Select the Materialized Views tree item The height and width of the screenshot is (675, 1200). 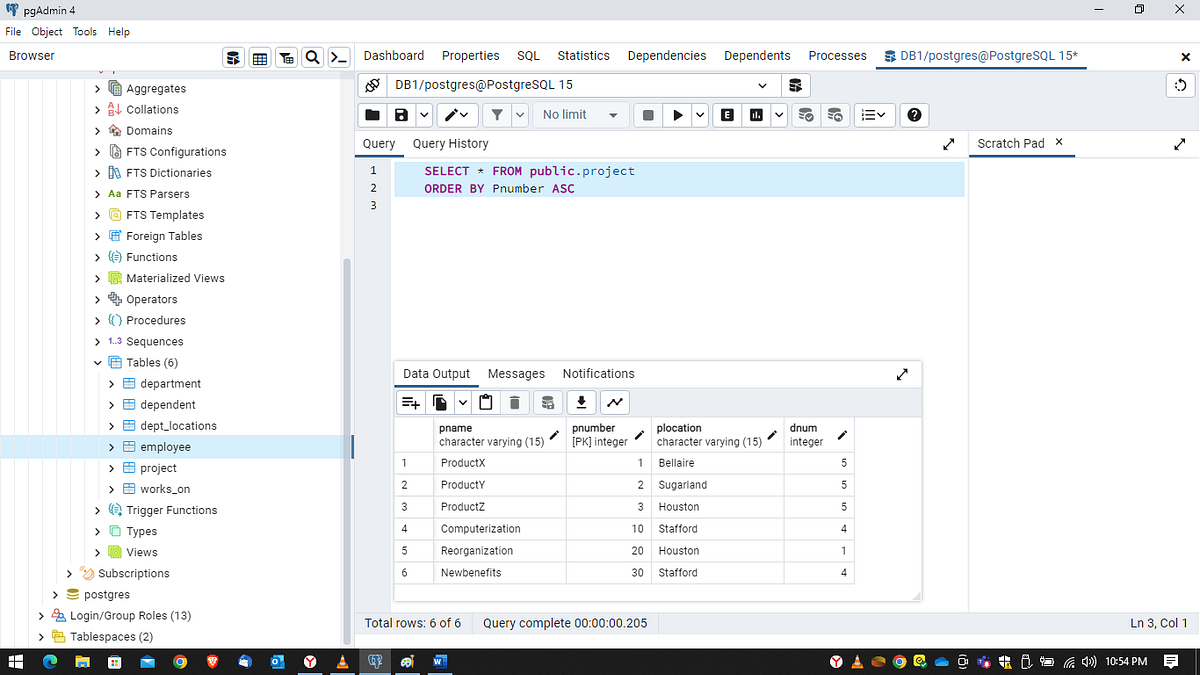[x=175, y=278]
